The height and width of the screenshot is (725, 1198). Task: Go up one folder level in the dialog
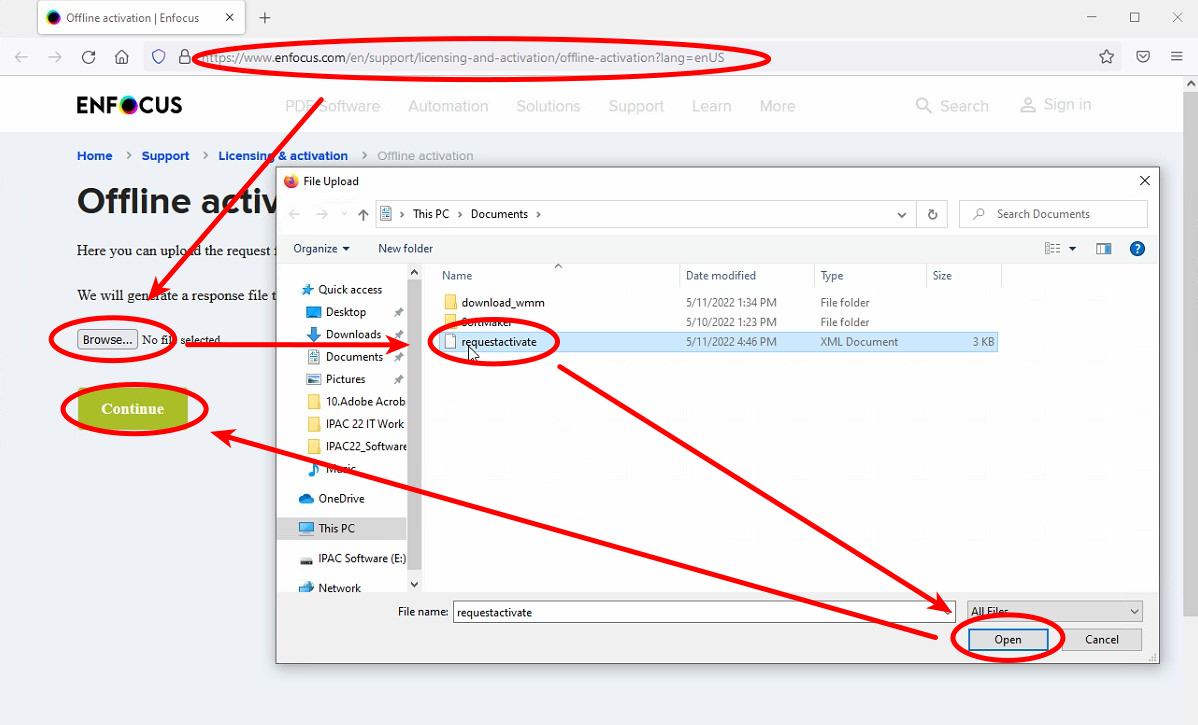[x=363, y=214]
